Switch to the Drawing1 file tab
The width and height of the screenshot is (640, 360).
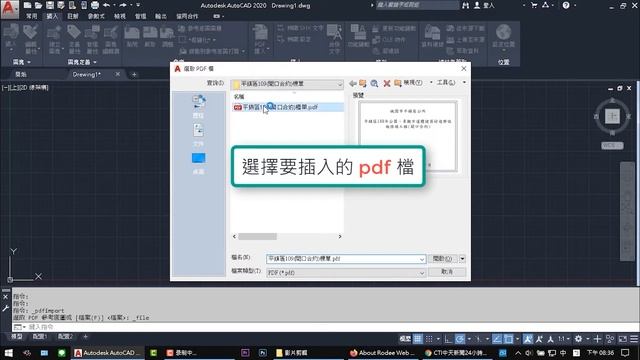click(87, 74)
